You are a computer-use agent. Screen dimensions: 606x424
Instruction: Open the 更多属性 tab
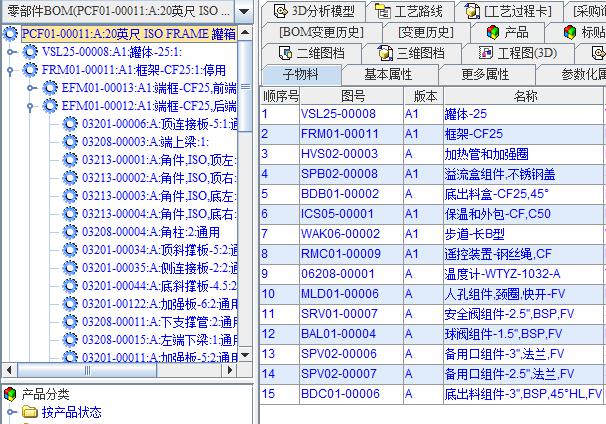coord(485,74)
